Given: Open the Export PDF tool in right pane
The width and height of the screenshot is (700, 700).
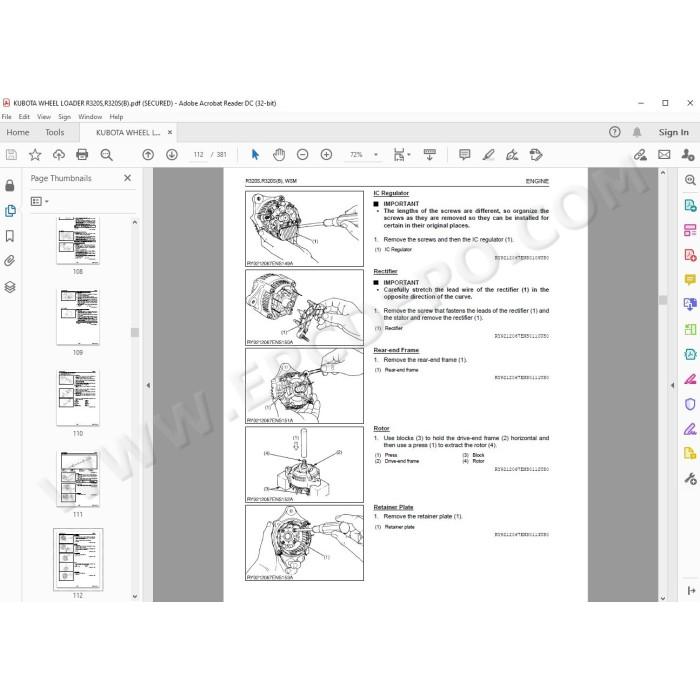Looking at the screenshot, I should click(x=690, y=205).
